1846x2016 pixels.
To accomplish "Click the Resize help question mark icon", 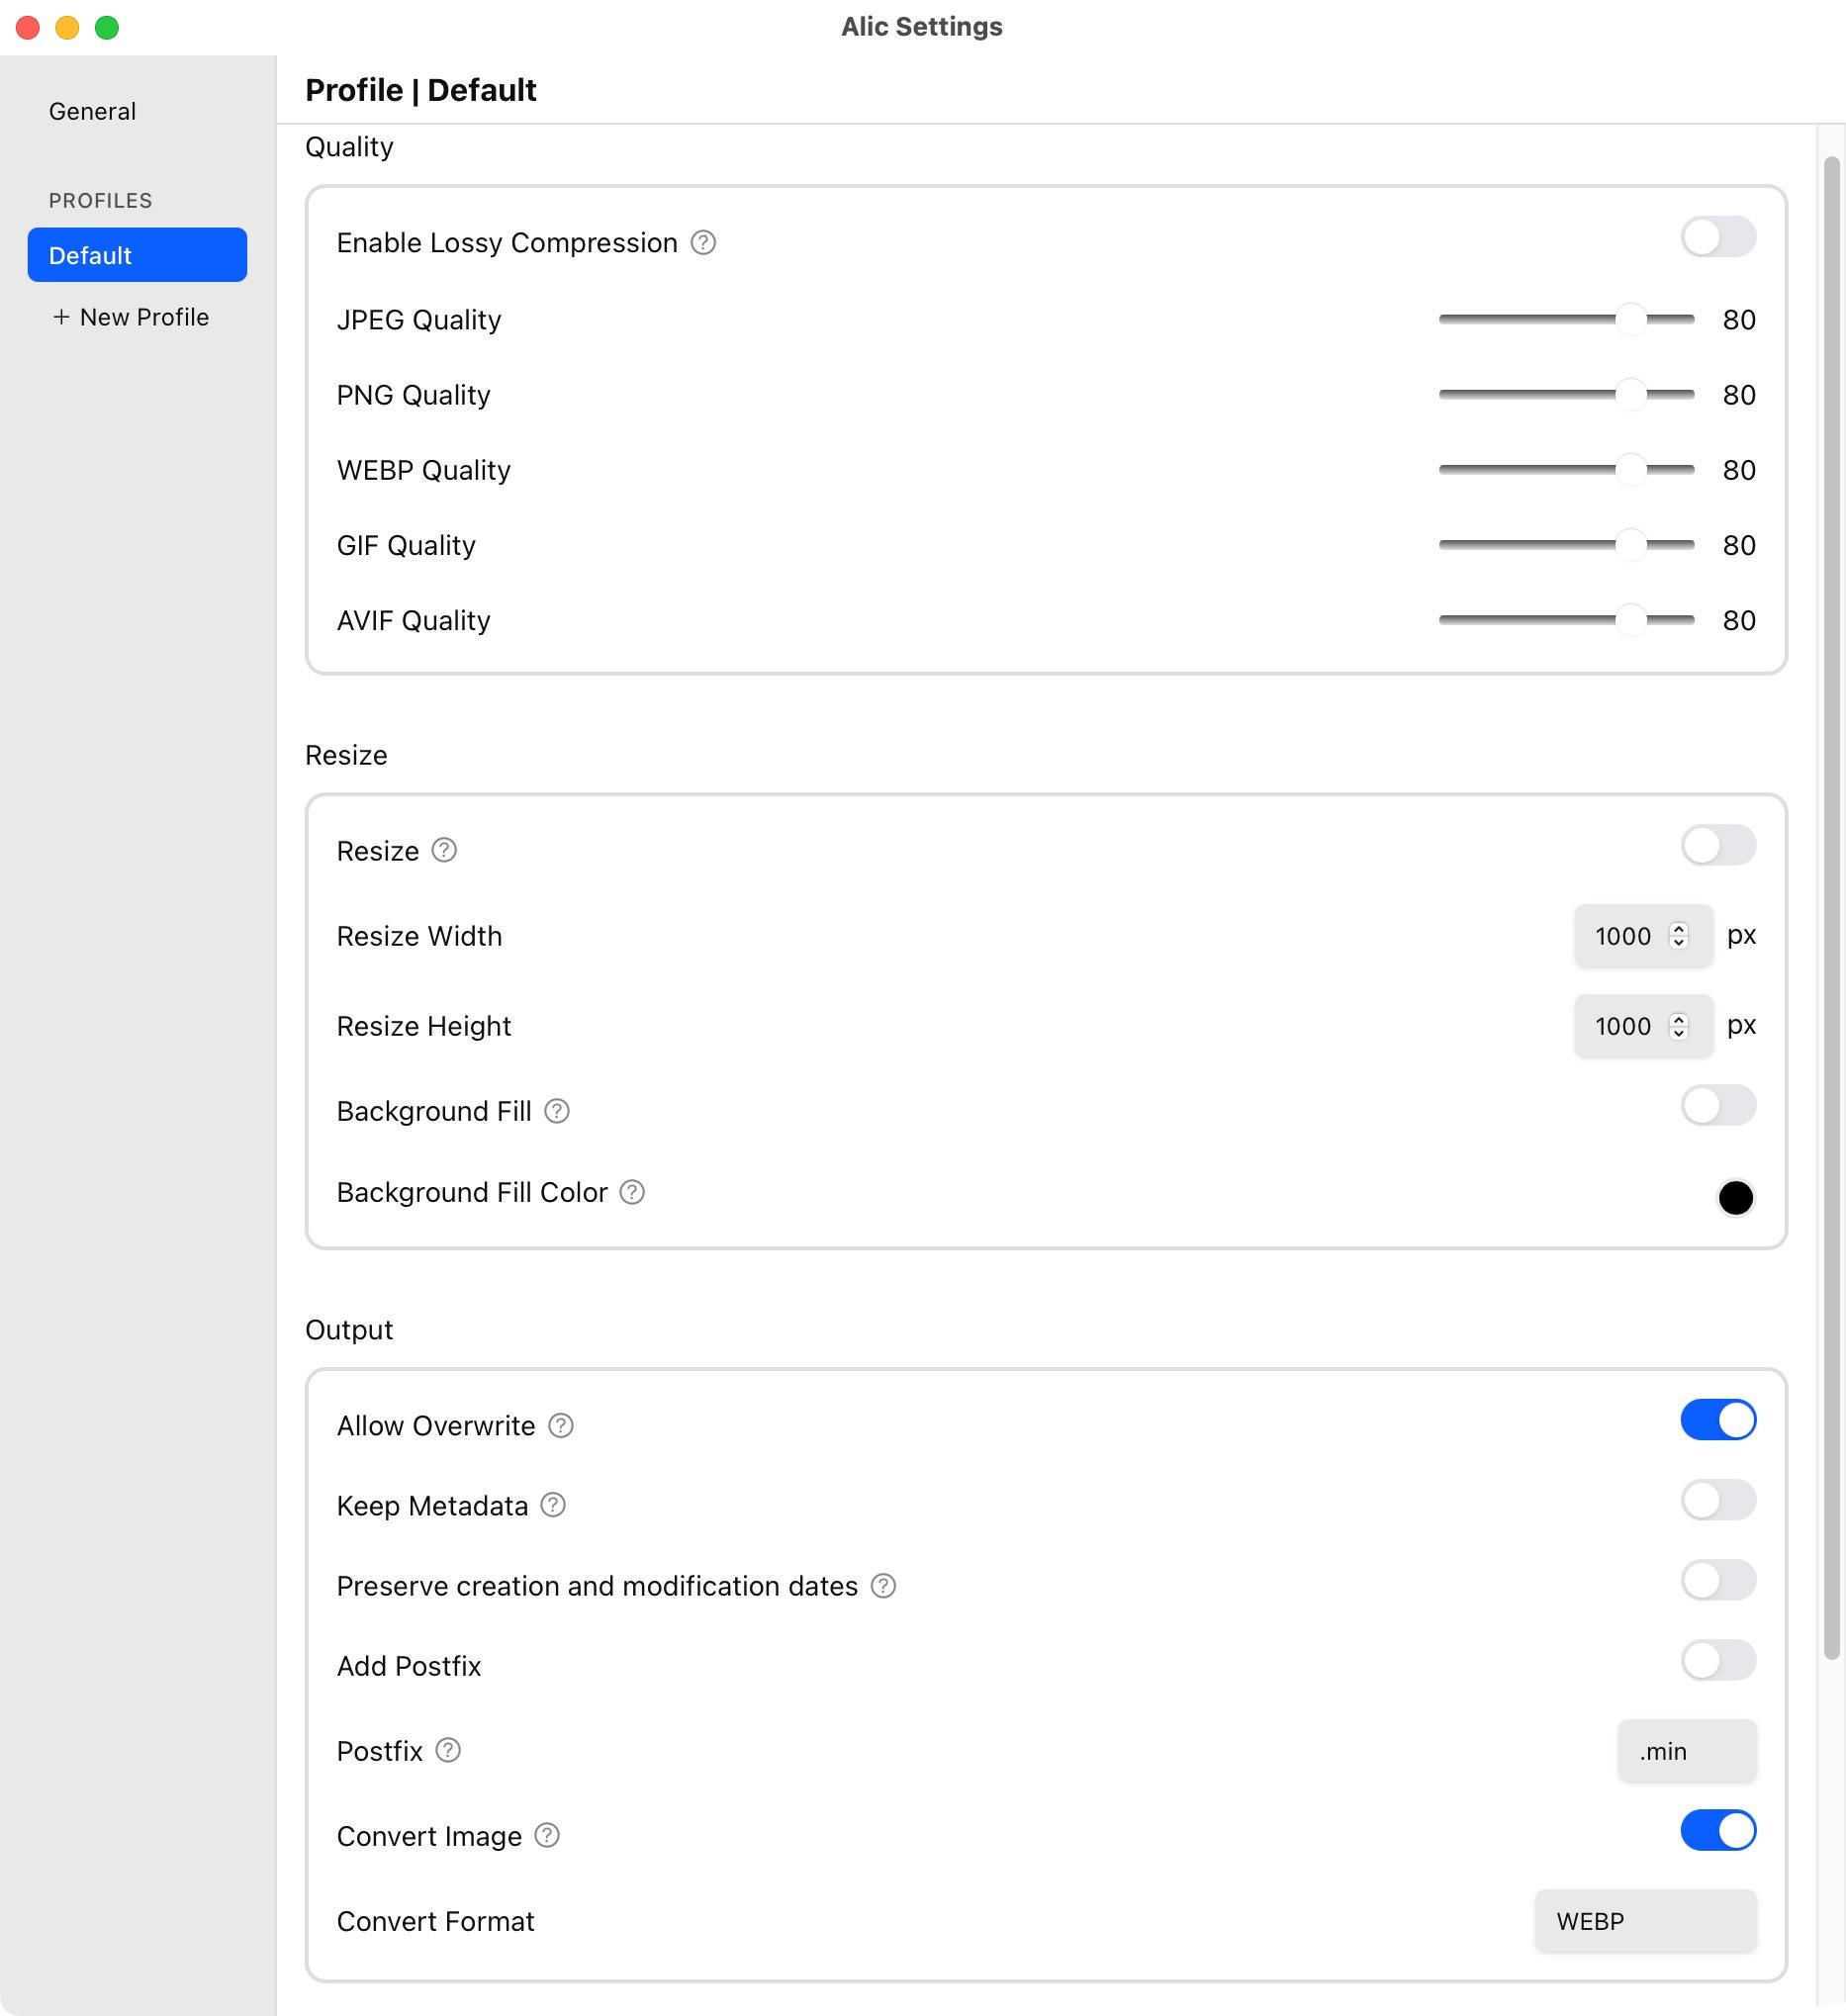I will point(444,851).
